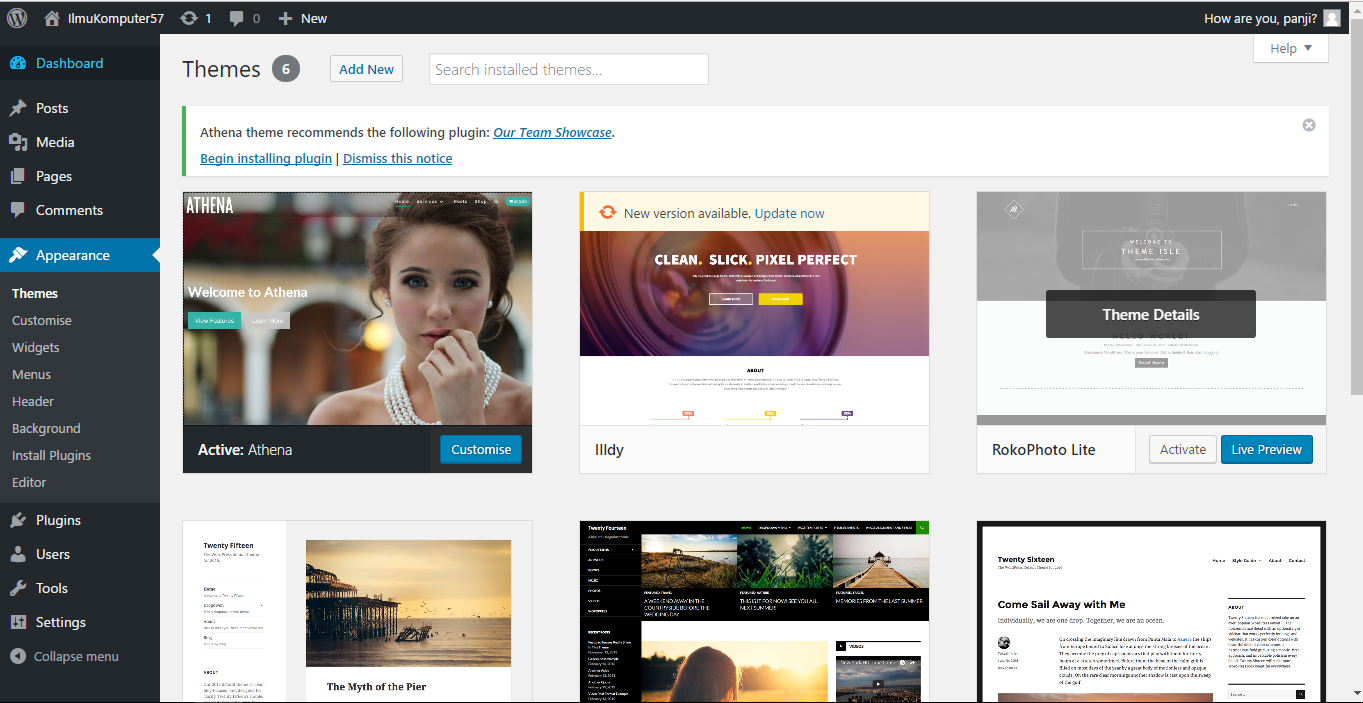Open the IlmuKomputer57 site home icon
The height and width of the screenshot is (703, 1363).
(52, 18)
